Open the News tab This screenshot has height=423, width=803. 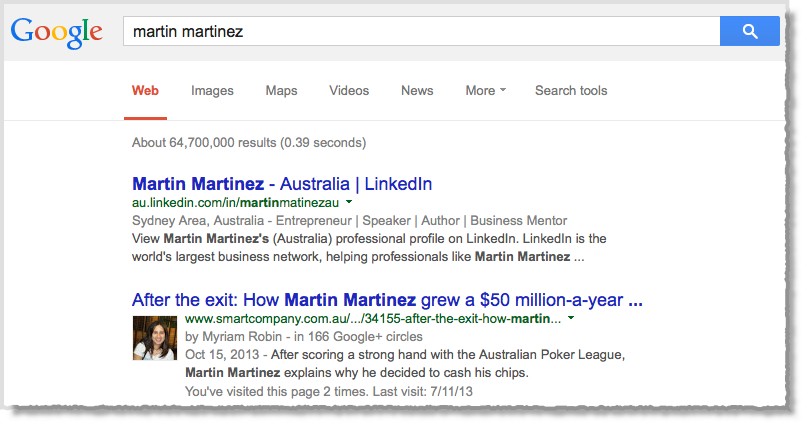tap(417, 91)
